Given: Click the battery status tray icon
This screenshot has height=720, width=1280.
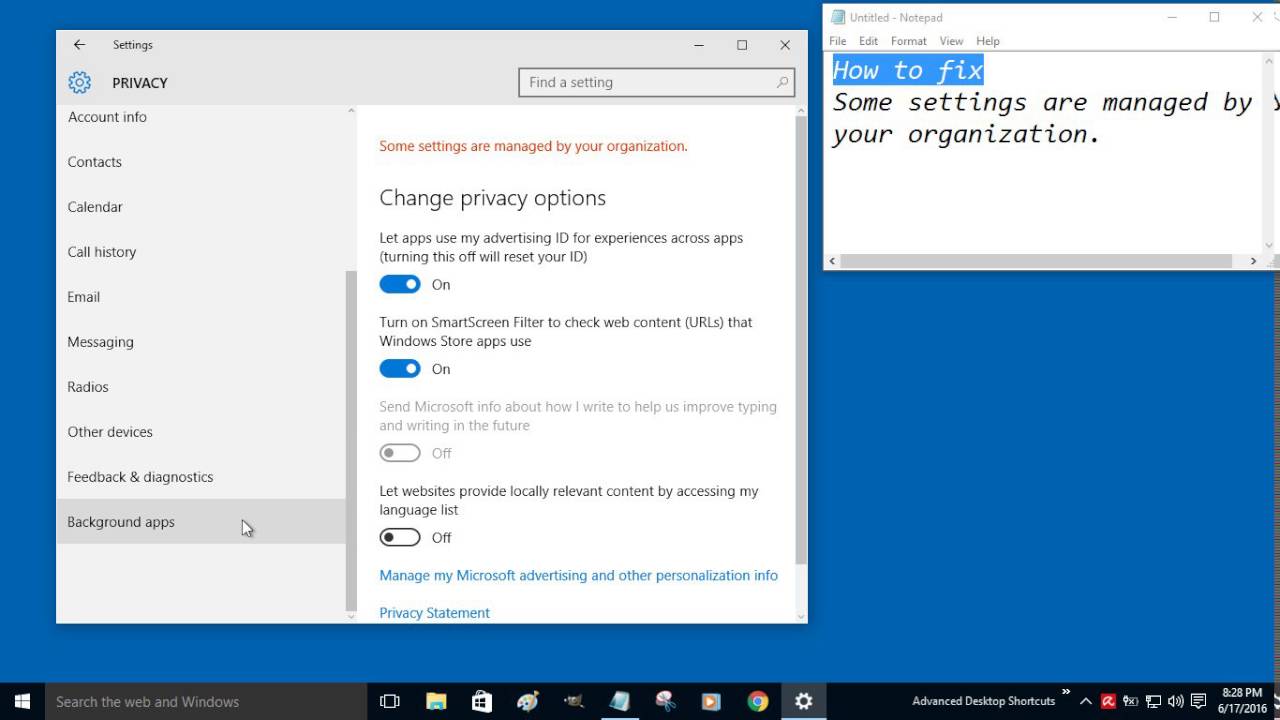Looking at the screenshot, I should click(x=1131, y=701).
